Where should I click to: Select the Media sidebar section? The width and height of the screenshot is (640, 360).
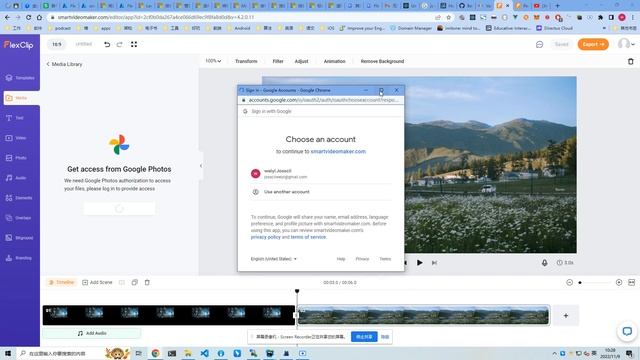pyautogui.click(x=20, y=98)
